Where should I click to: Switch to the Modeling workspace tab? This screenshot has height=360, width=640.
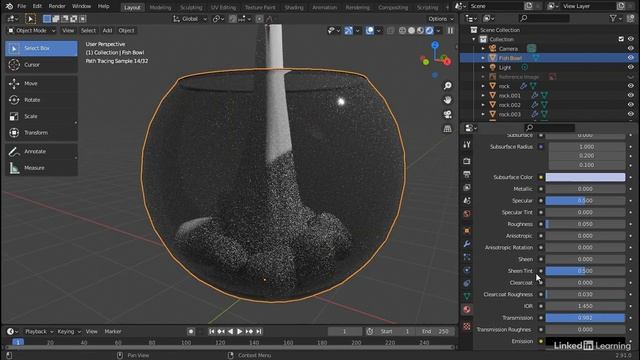click(x=160, y=7)
